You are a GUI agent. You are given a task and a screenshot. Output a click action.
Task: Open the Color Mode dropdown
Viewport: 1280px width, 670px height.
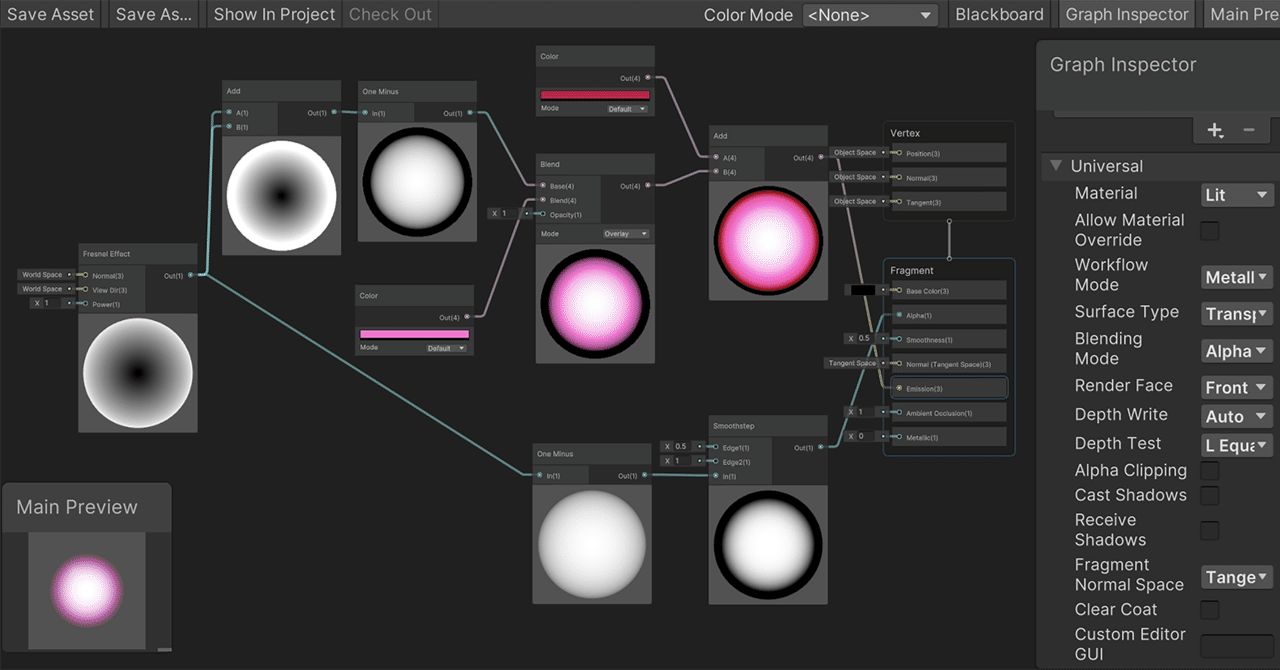(x=870, y=14)
